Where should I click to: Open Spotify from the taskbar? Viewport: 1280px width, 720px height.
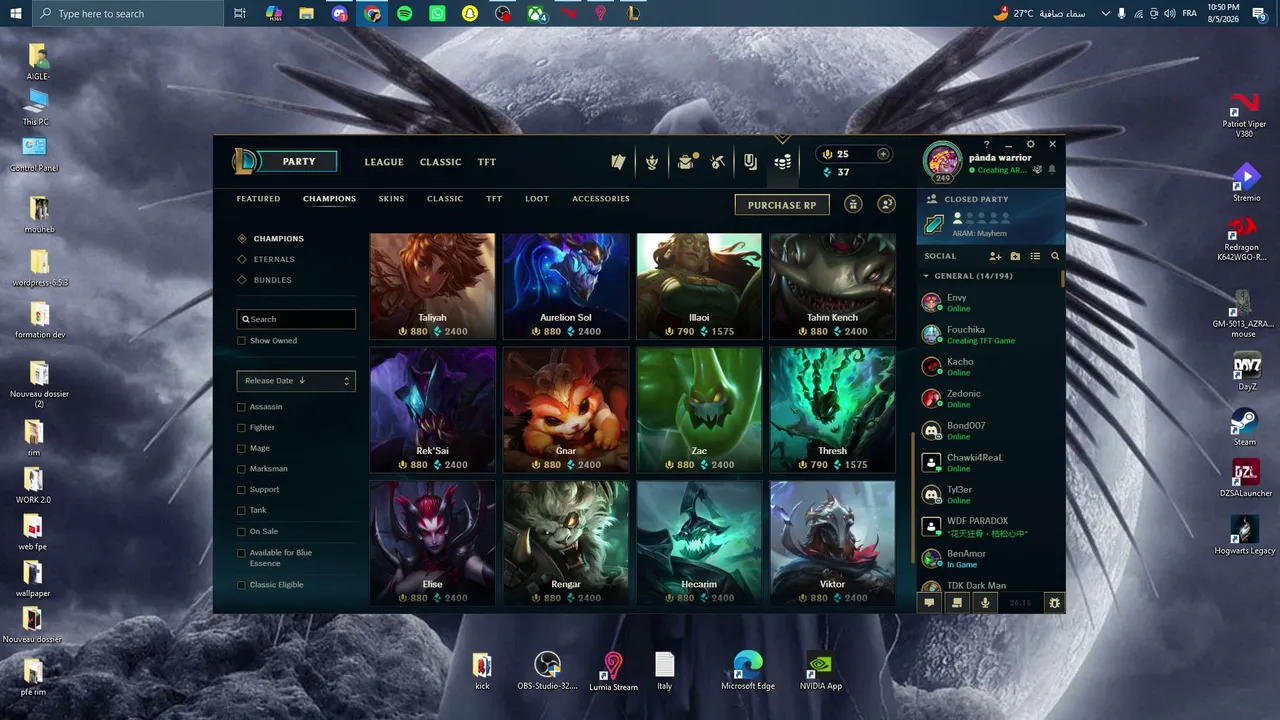(404, 14)
